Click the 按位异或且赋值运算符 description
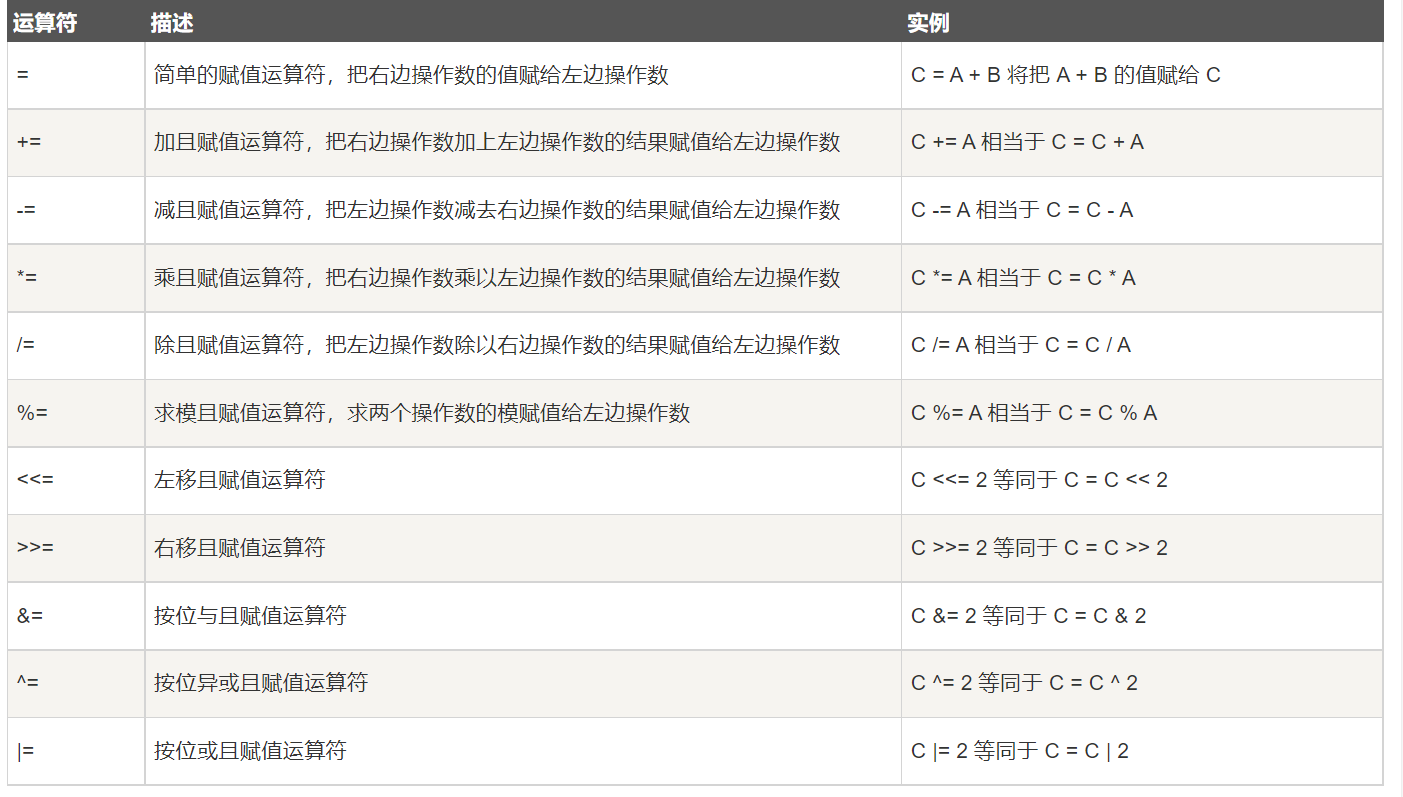 (x=261, y=683)
